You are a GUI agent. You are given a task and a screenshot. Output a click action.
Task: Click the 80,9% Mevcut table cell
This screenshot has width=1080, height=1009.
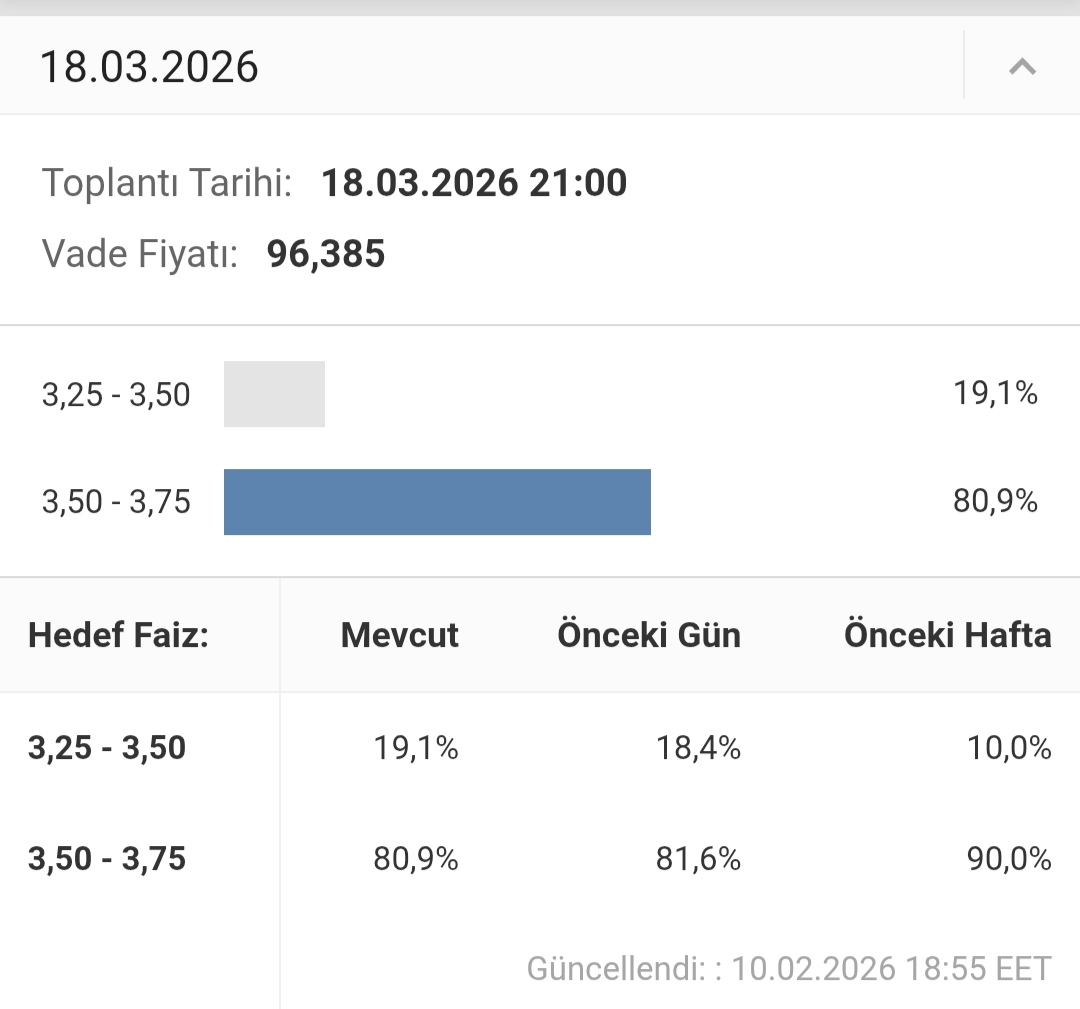pos(416,859)
